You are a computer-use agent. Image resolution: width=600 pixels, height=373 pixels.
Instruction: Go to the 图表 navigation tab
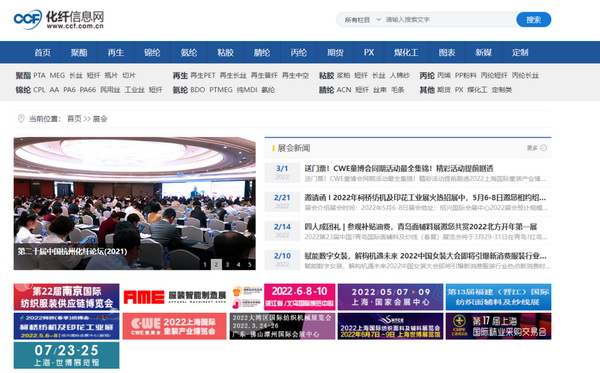pyautogui.click(x=447, y=52)
